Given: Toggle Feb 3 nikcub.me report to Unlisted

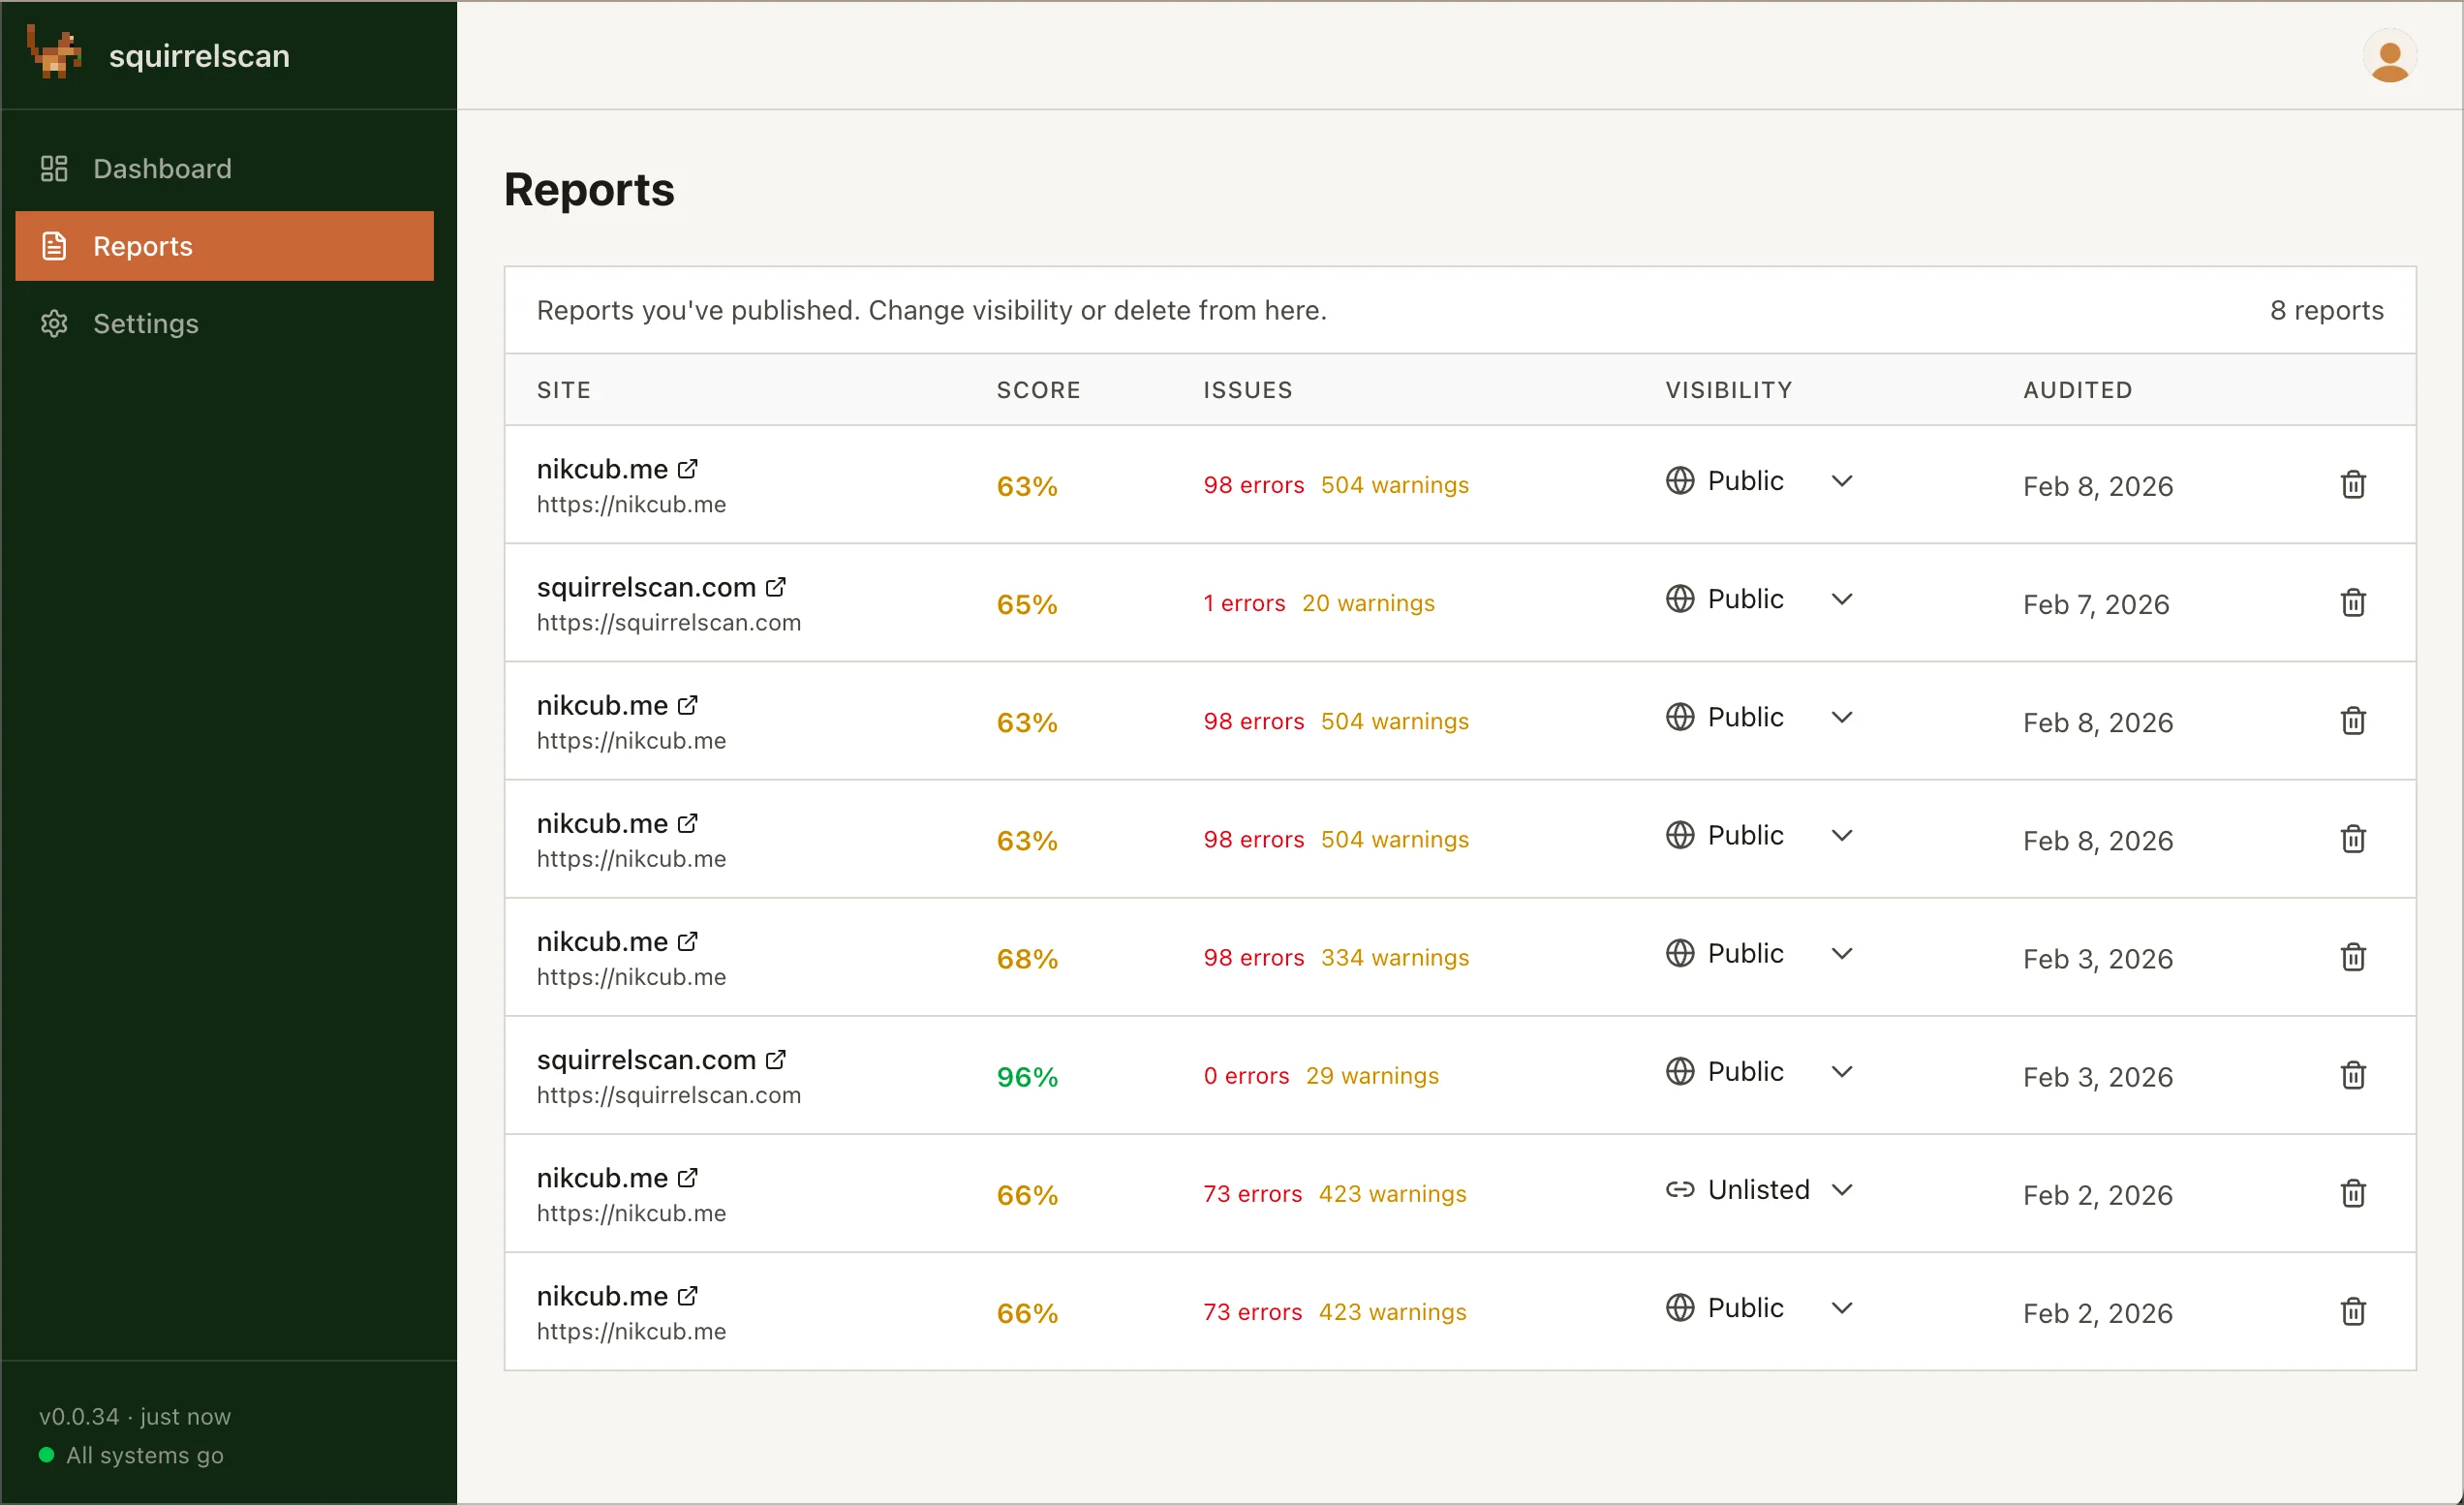Looking at the screenshot, I should (x=1843, y=952).
